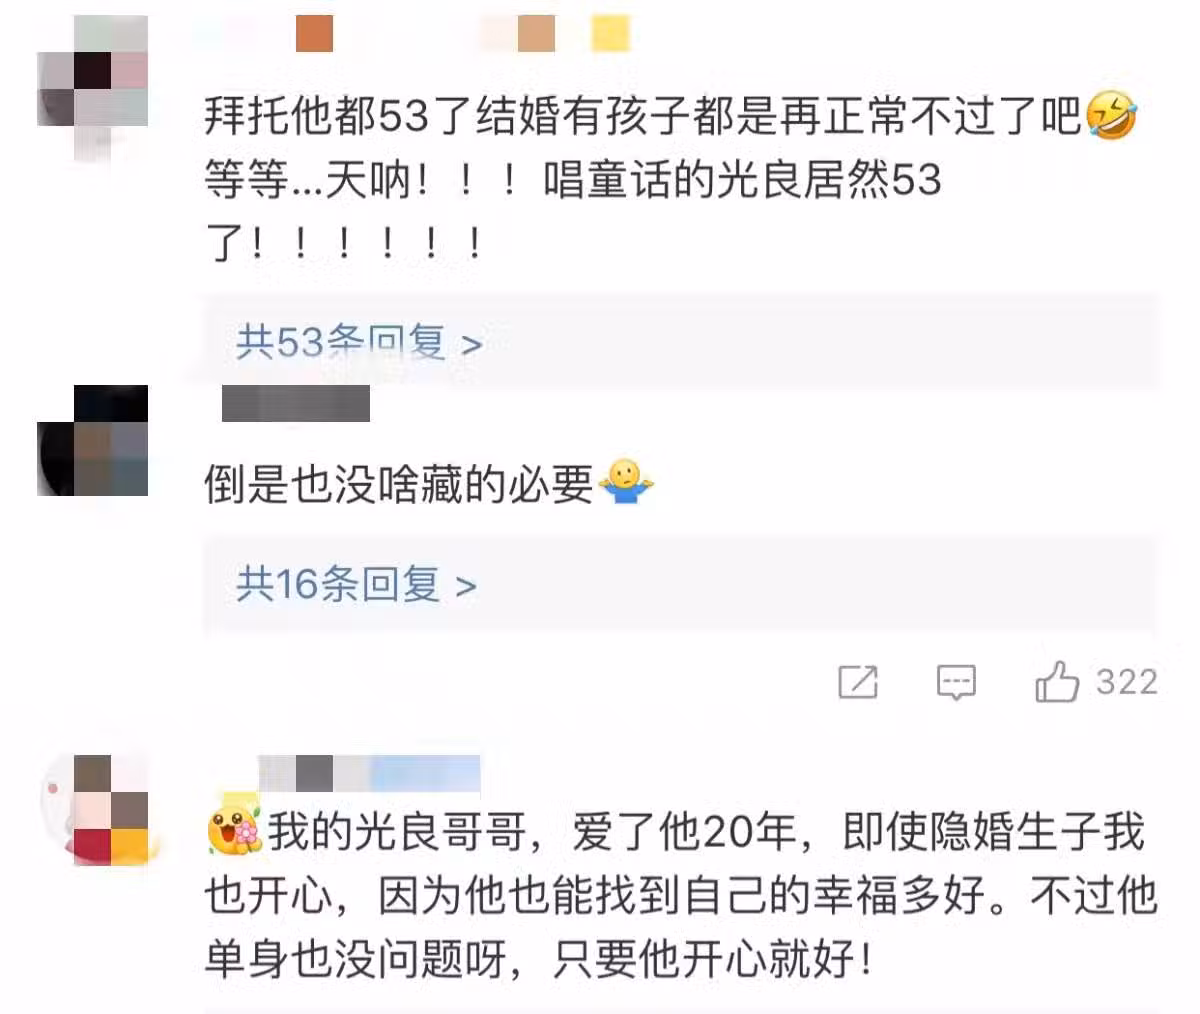The width and height of the screenshot is (1200, 1014).
Task: Select the comment starting 我的光良哥哥
Action: pos(680,896)
